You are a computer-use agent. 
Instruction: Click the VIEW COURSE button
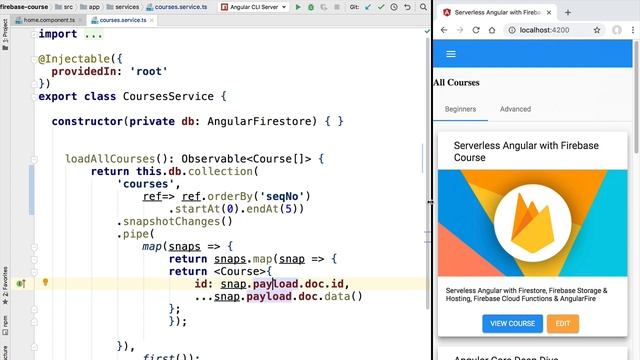point(512,323)
